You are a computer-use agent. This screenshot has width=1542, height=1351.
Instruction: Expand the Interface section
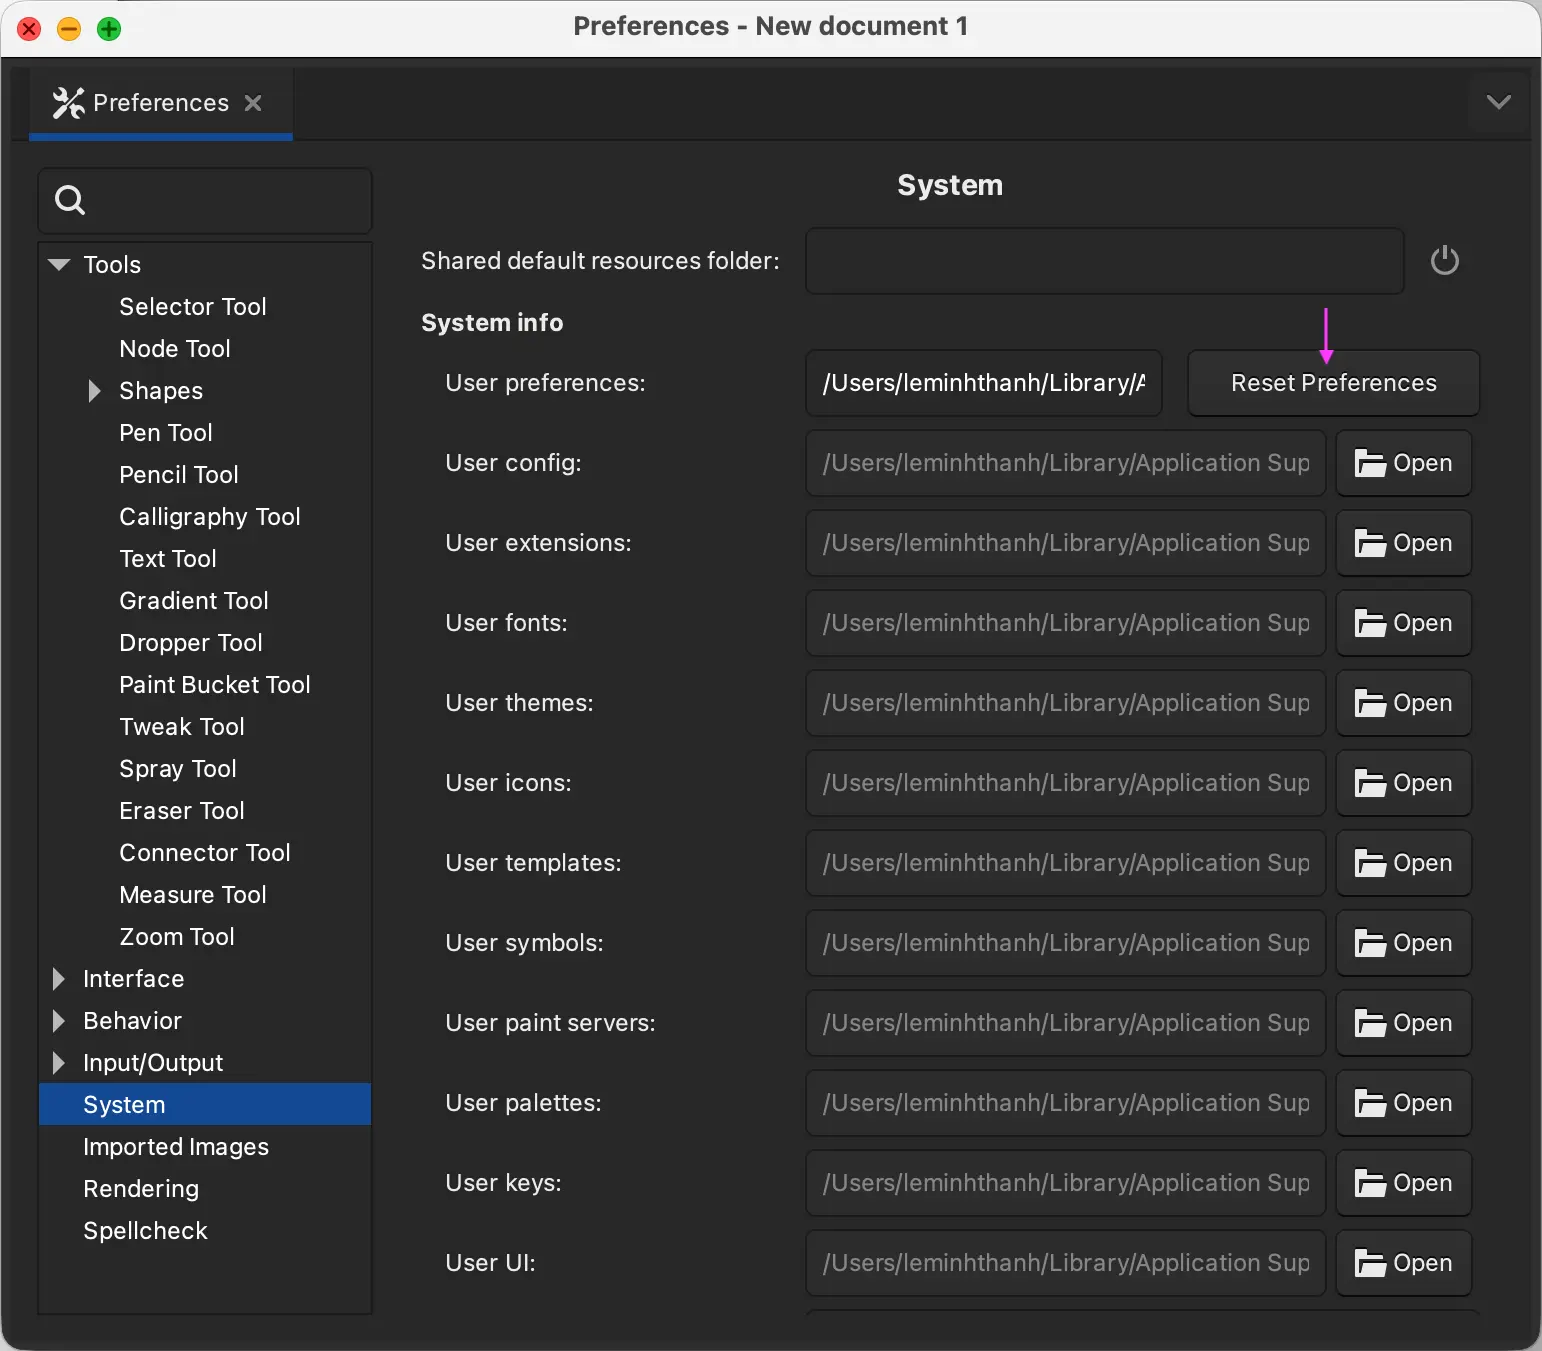pyautogui.click(x=58, y=979)
